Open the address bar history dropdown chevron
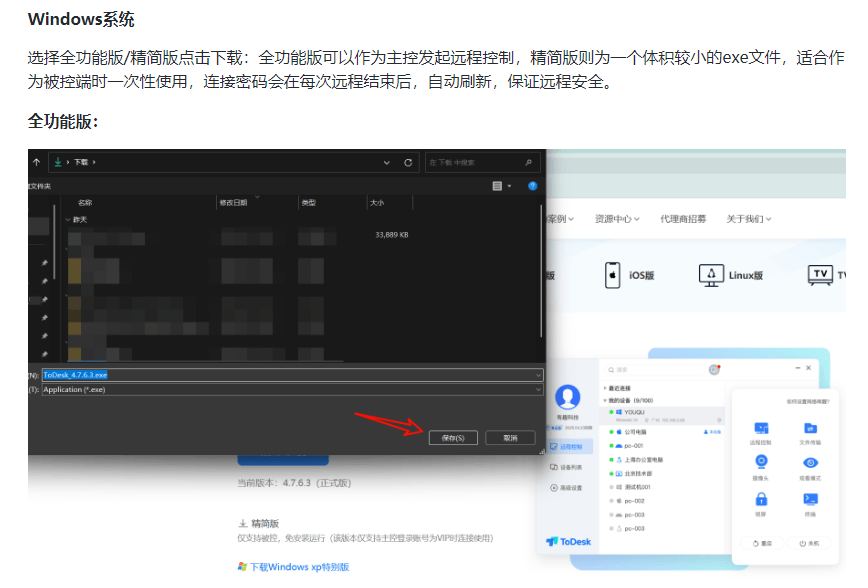The width and height of the screenshot is (868, 588). coord(386,163)
